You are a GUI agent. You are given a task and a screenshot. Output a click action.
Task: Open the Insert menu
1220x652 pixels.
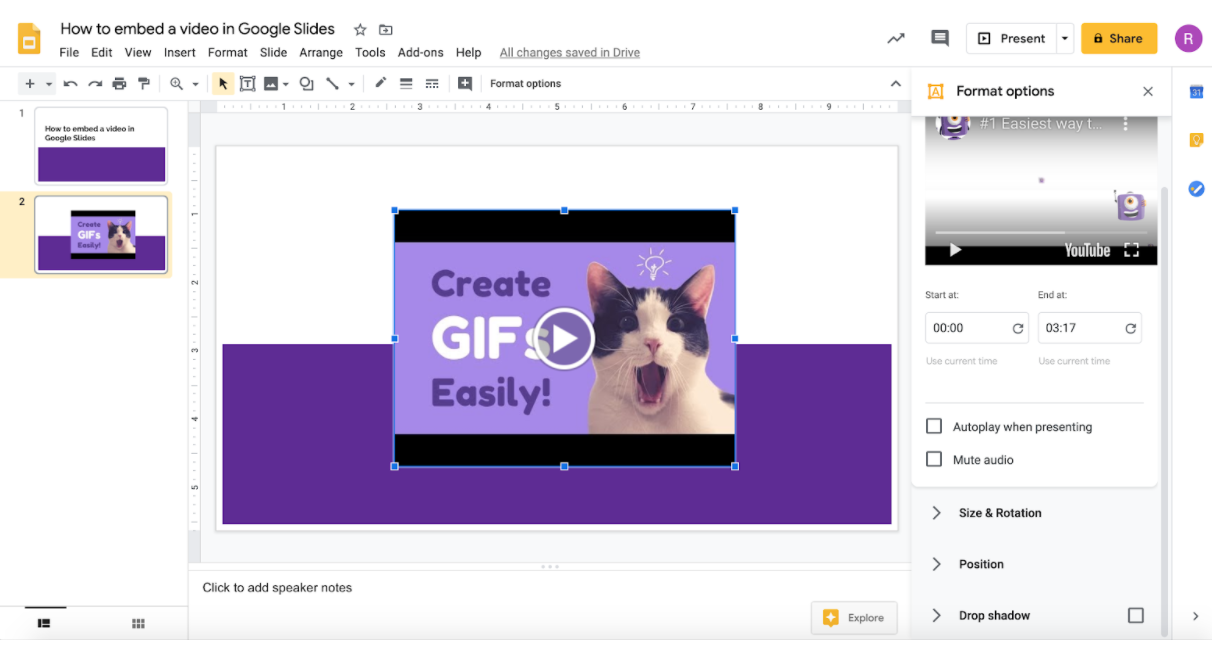pos(180,53)
